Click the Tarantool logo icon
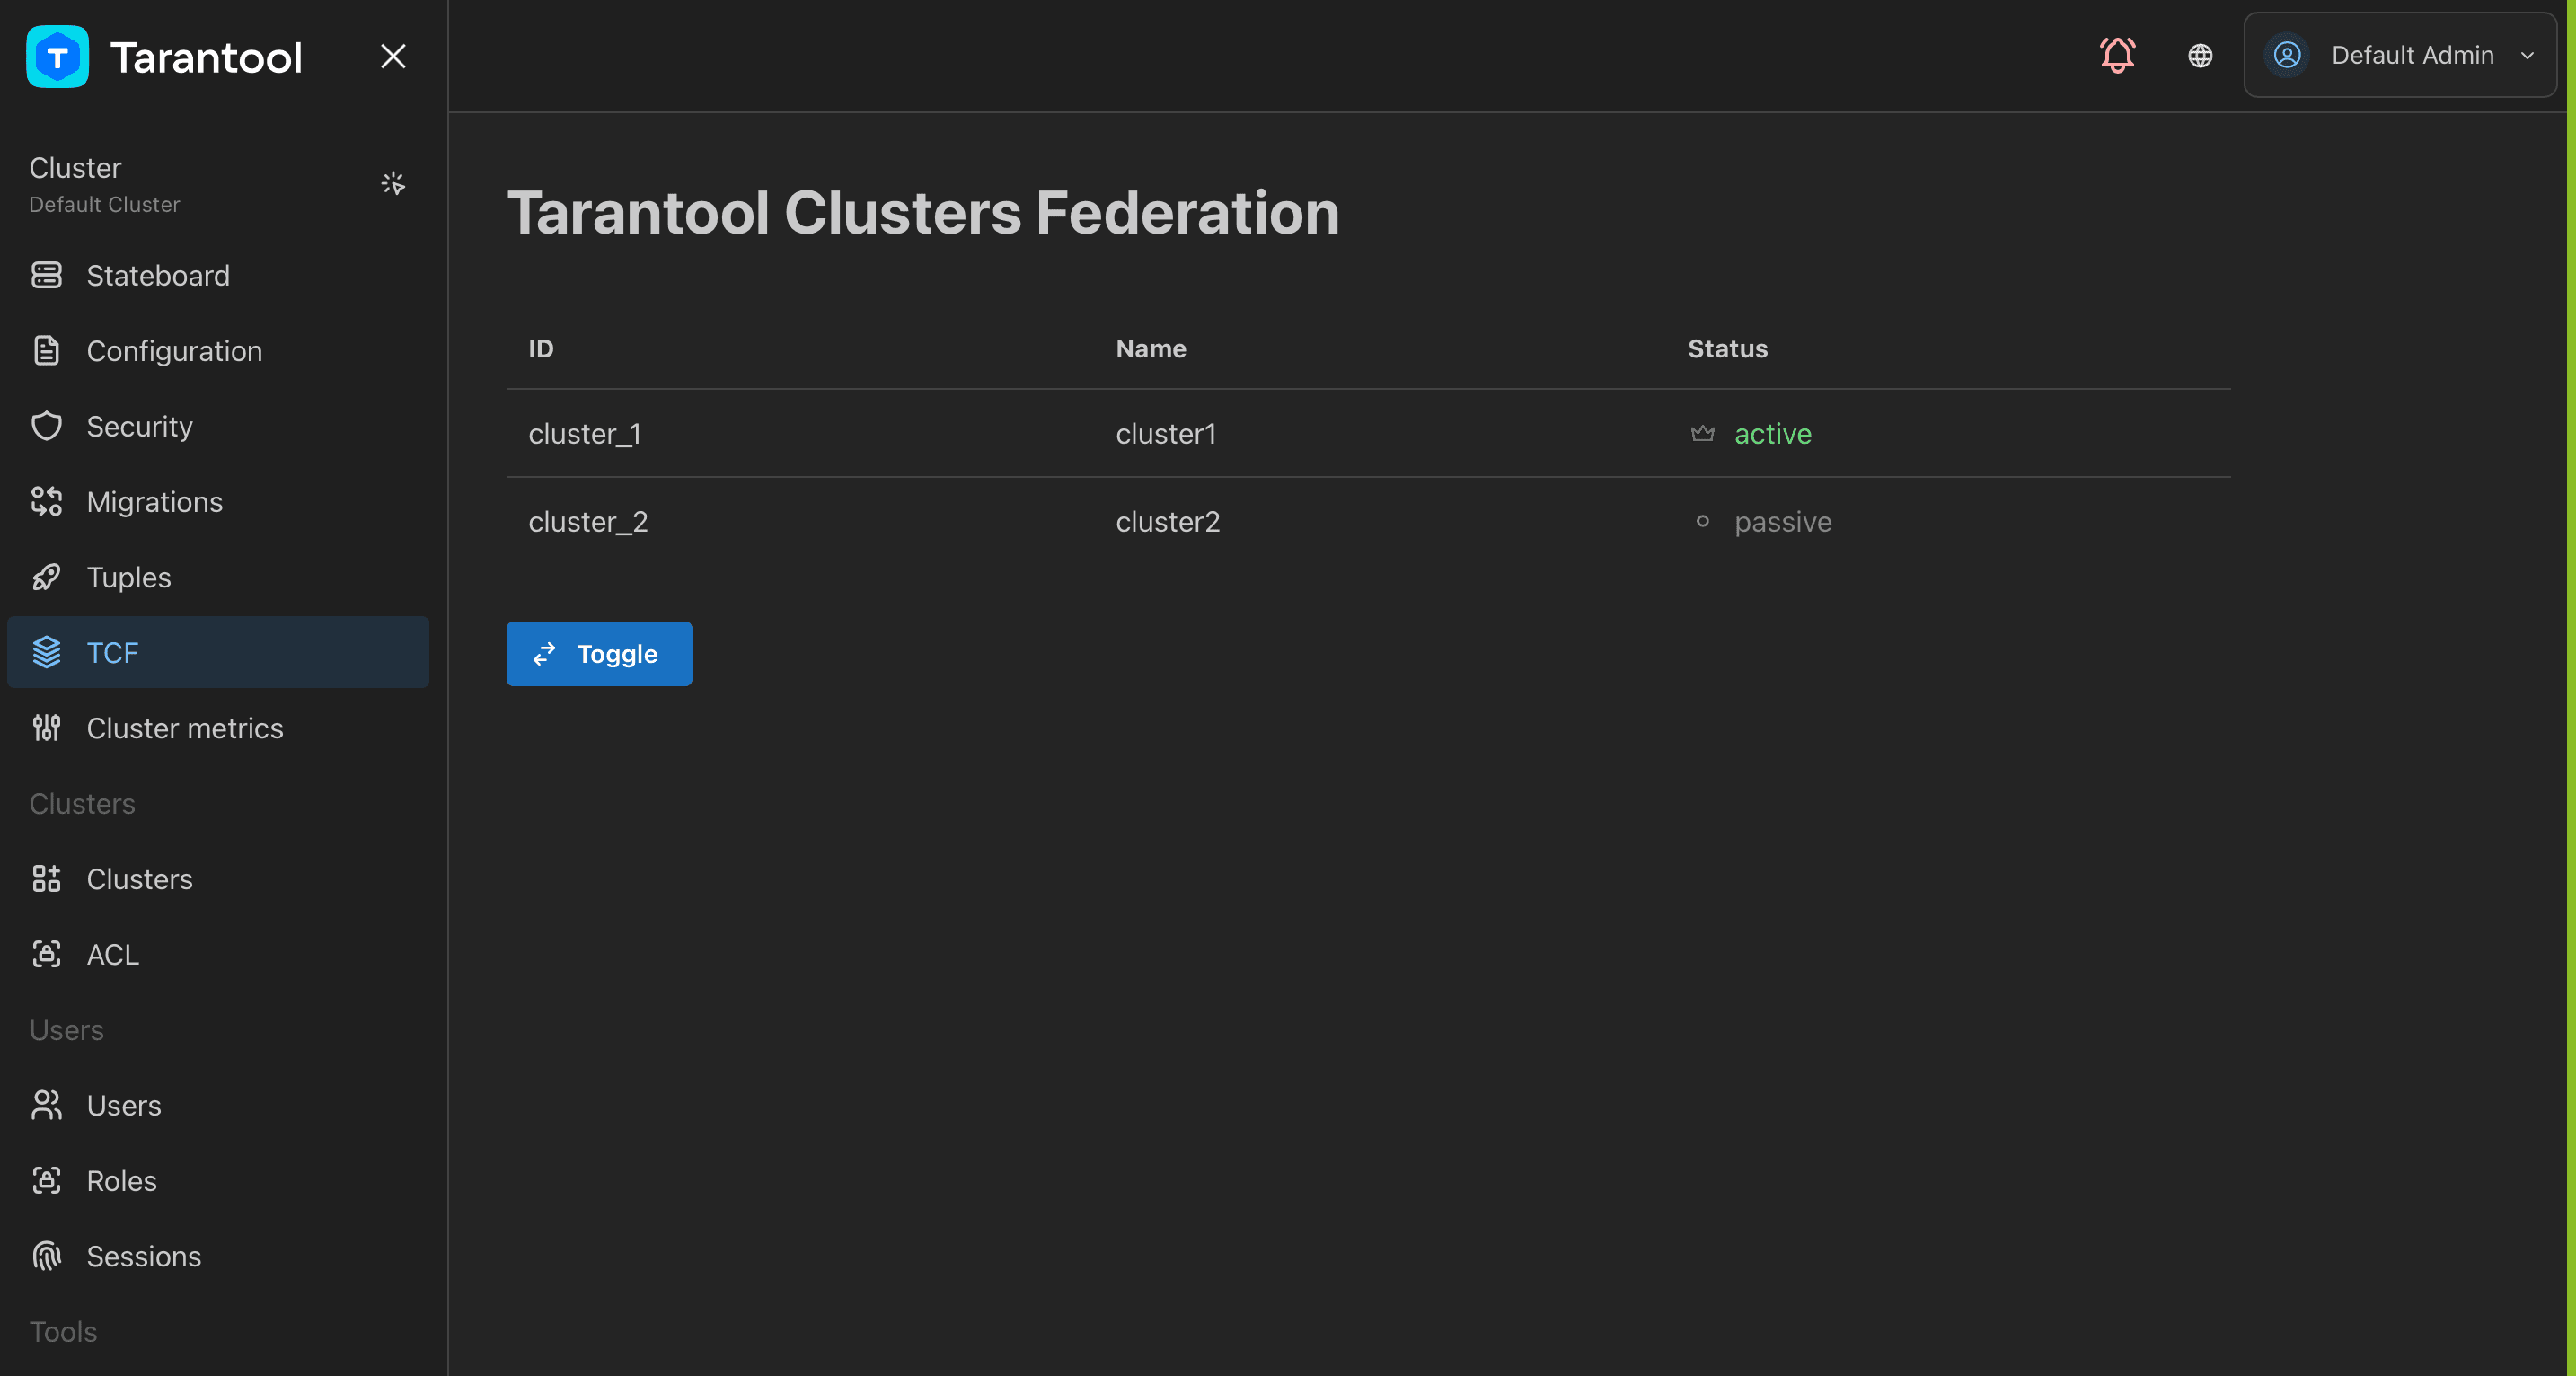The width and height of the screenshot is (2576, 1376). pos(57,57)
